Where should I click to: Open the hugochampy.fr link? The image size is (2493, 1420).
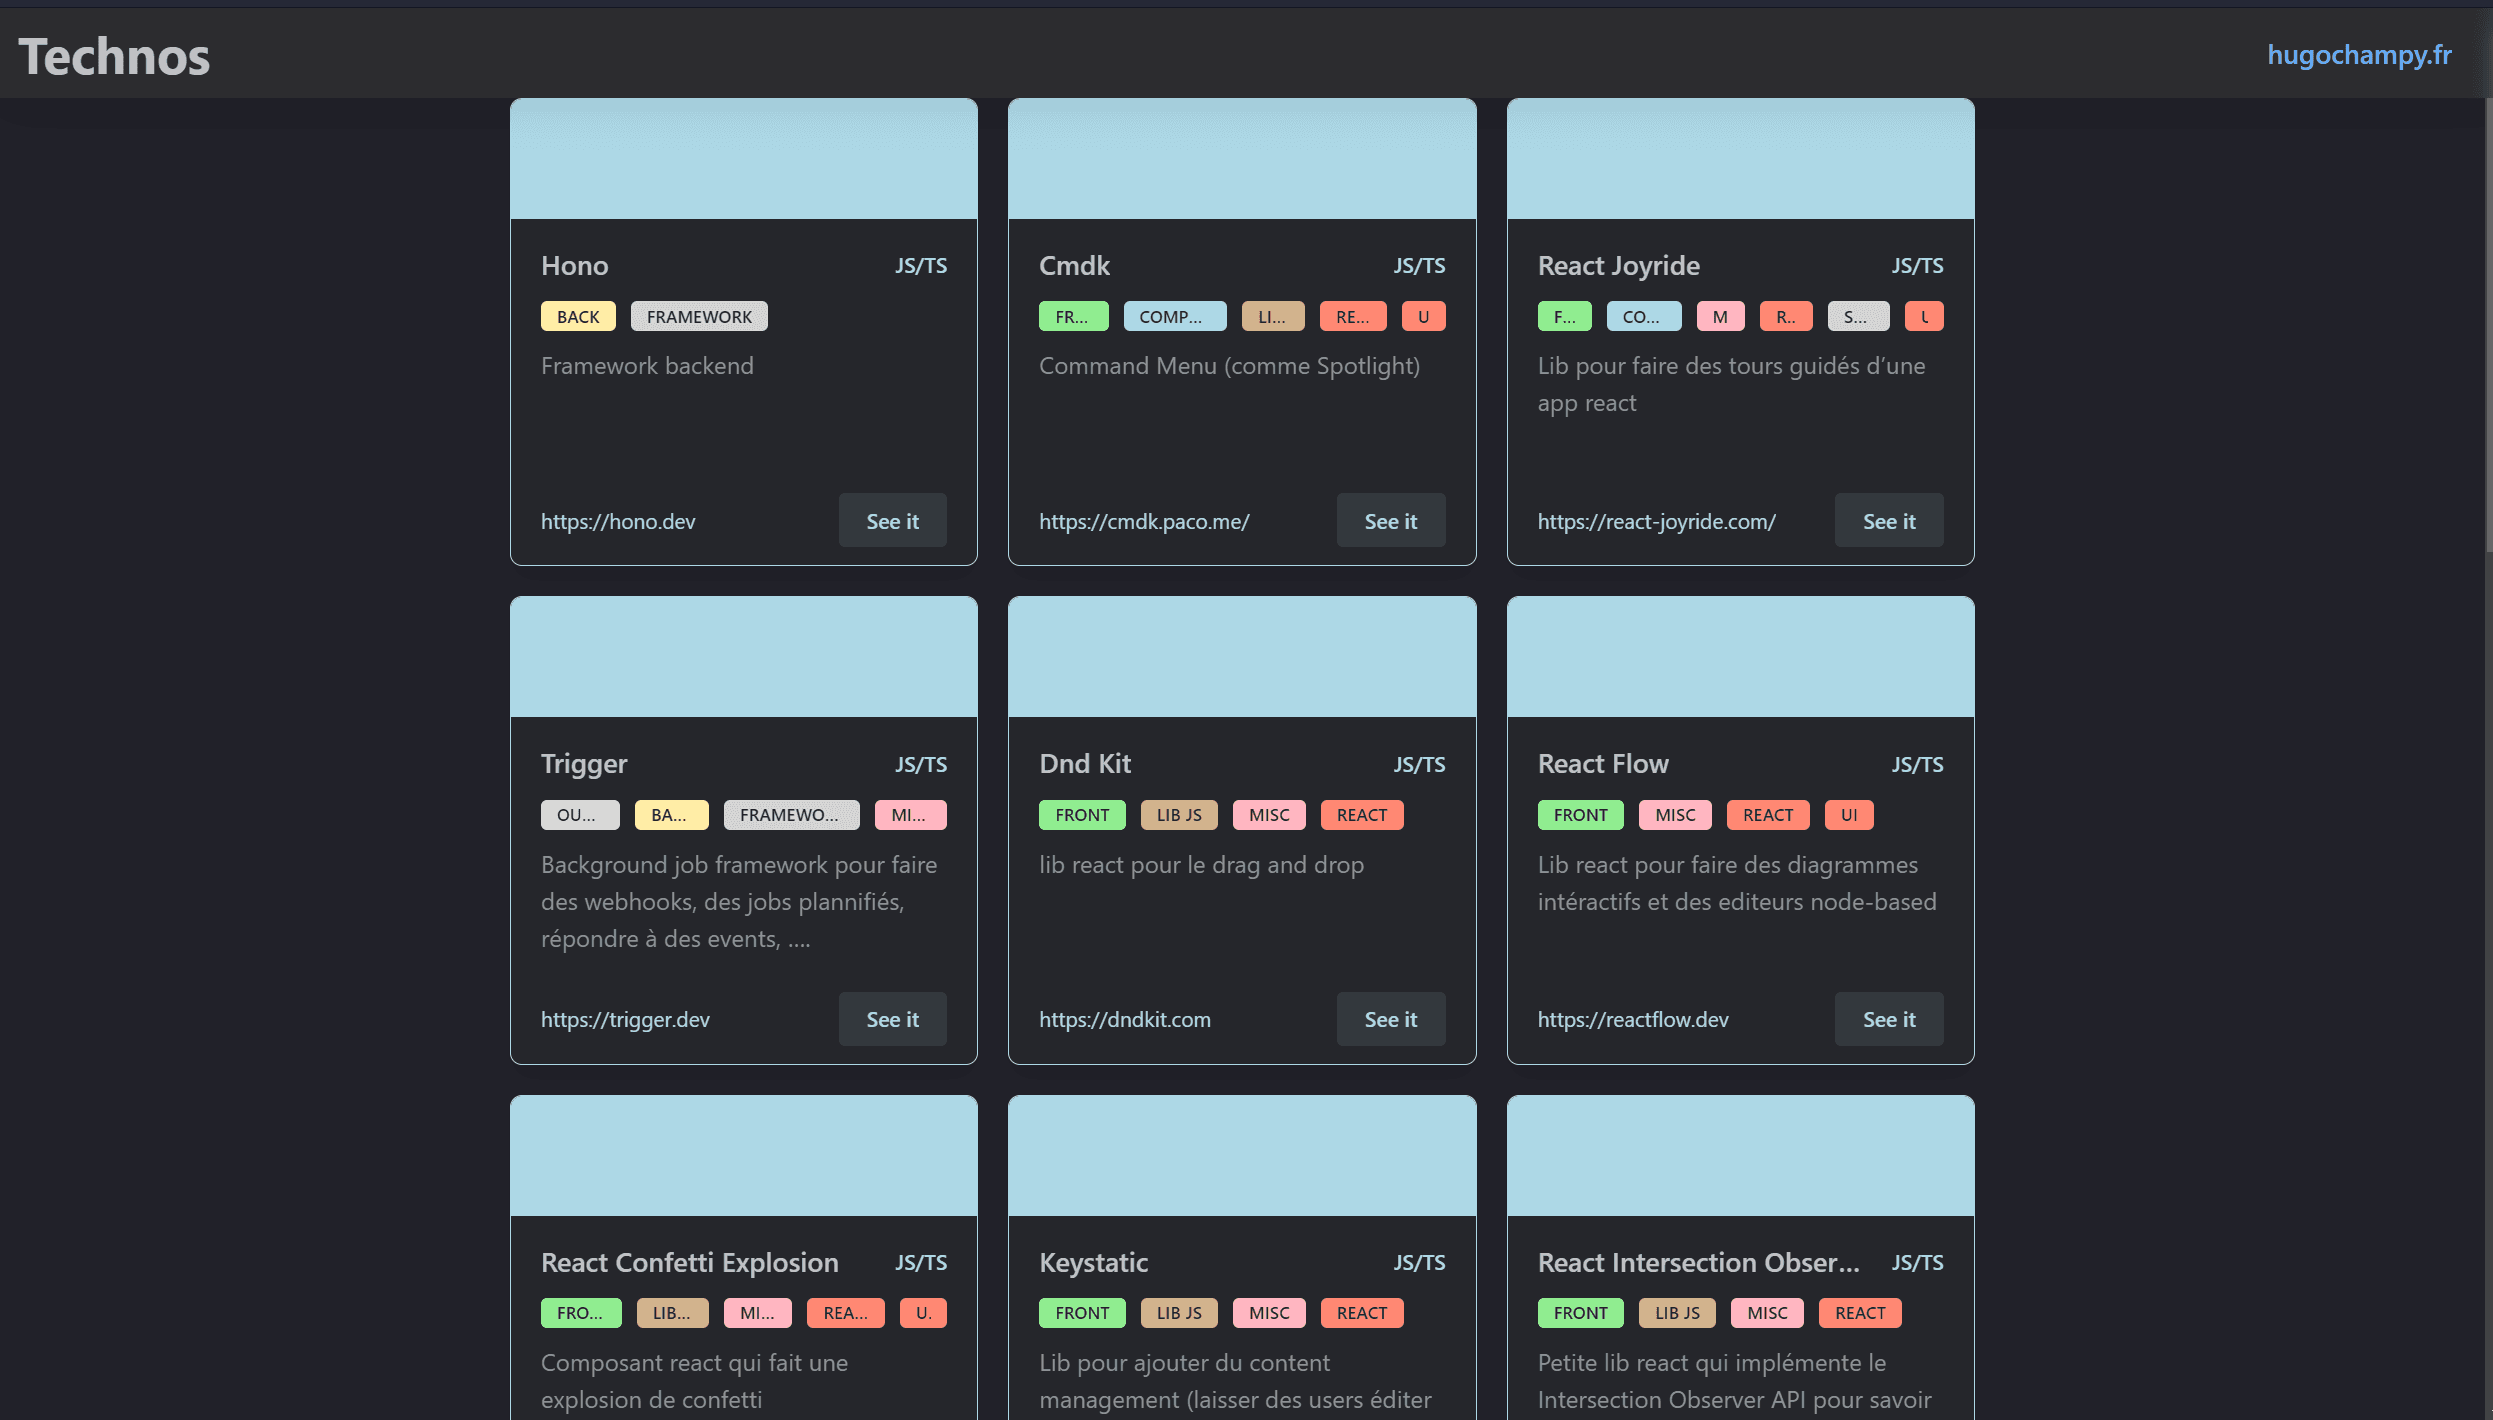click(2359, 55)
